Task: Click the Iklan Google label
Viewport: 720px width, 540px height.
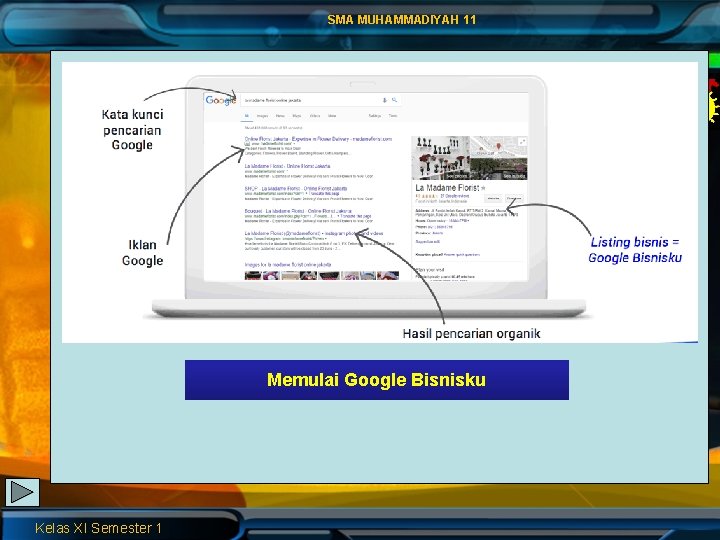Action: coord(142,253)
